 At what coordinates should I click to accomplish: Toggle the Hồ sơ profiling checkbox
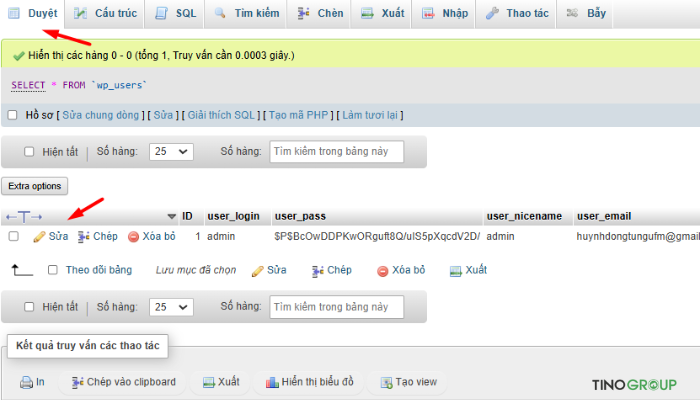[x=12, y=115]
